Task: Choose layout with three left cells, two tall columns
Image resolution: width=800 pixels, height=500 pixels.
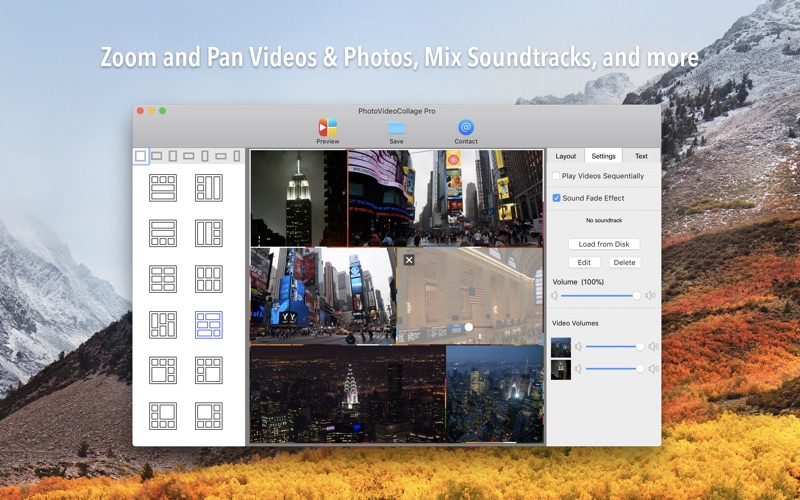Action: [209, 188]
